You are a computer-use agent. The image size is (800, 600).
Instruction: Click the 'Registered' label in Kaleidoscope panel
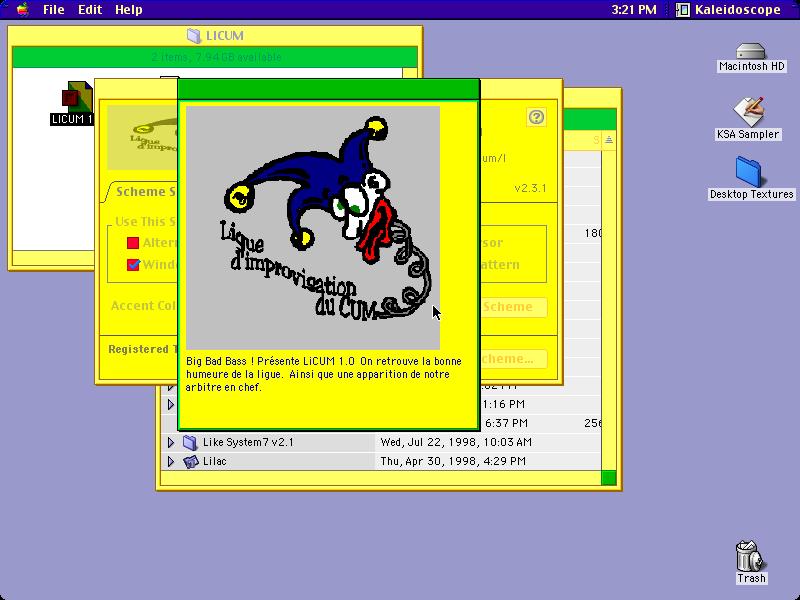pos(138,349)
